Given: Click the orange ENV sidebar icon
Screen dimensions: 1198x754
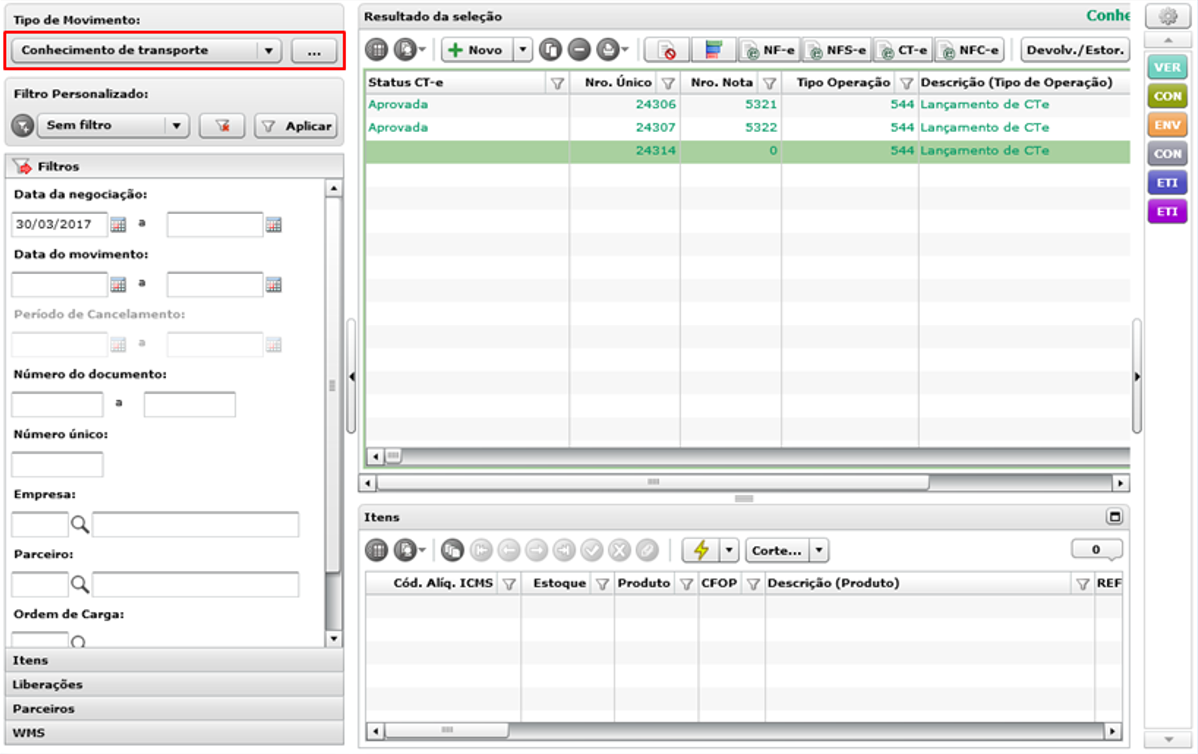Looking at the screenshot, I should tap(1167, 125).
